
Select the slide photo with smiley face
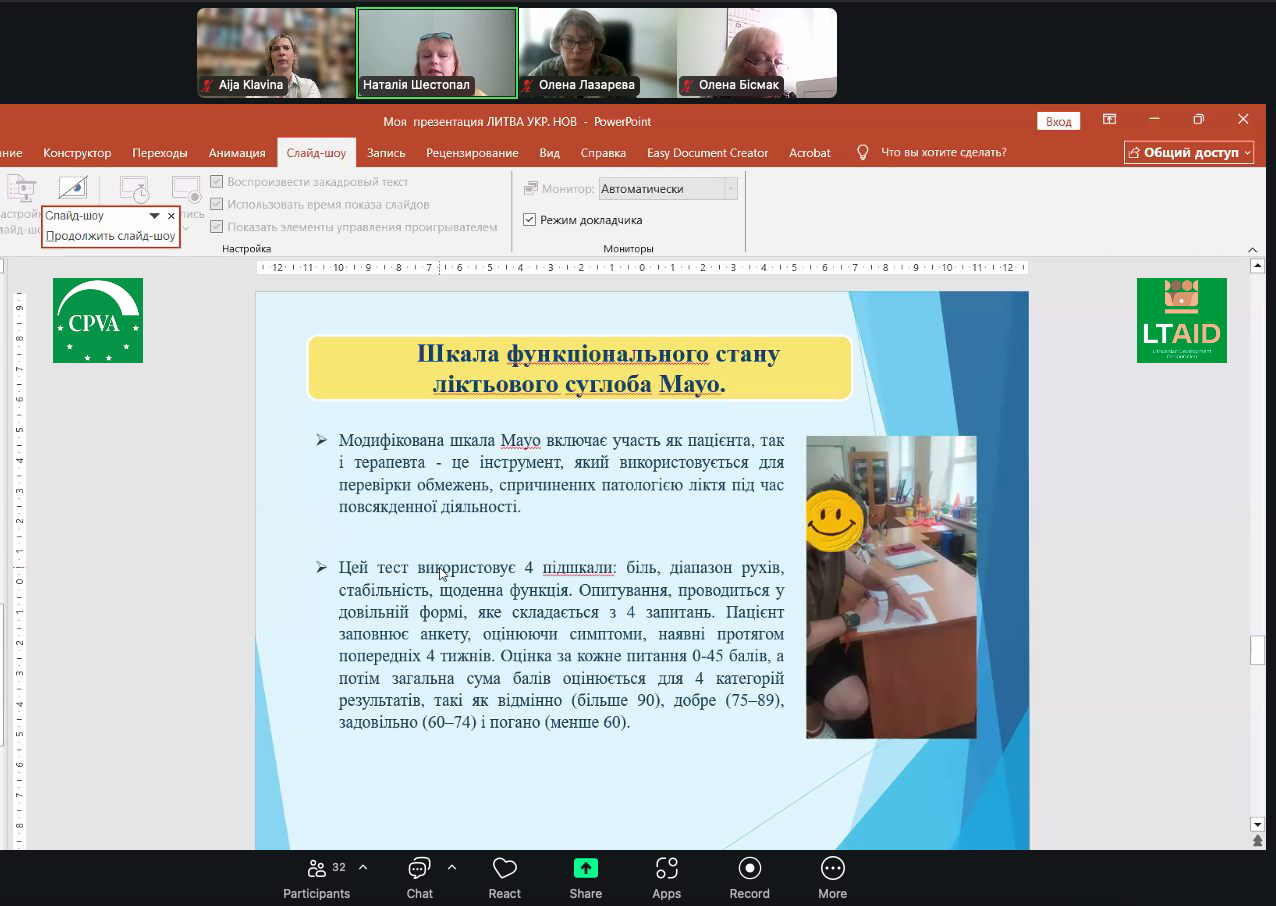click(x=891, y=587)
